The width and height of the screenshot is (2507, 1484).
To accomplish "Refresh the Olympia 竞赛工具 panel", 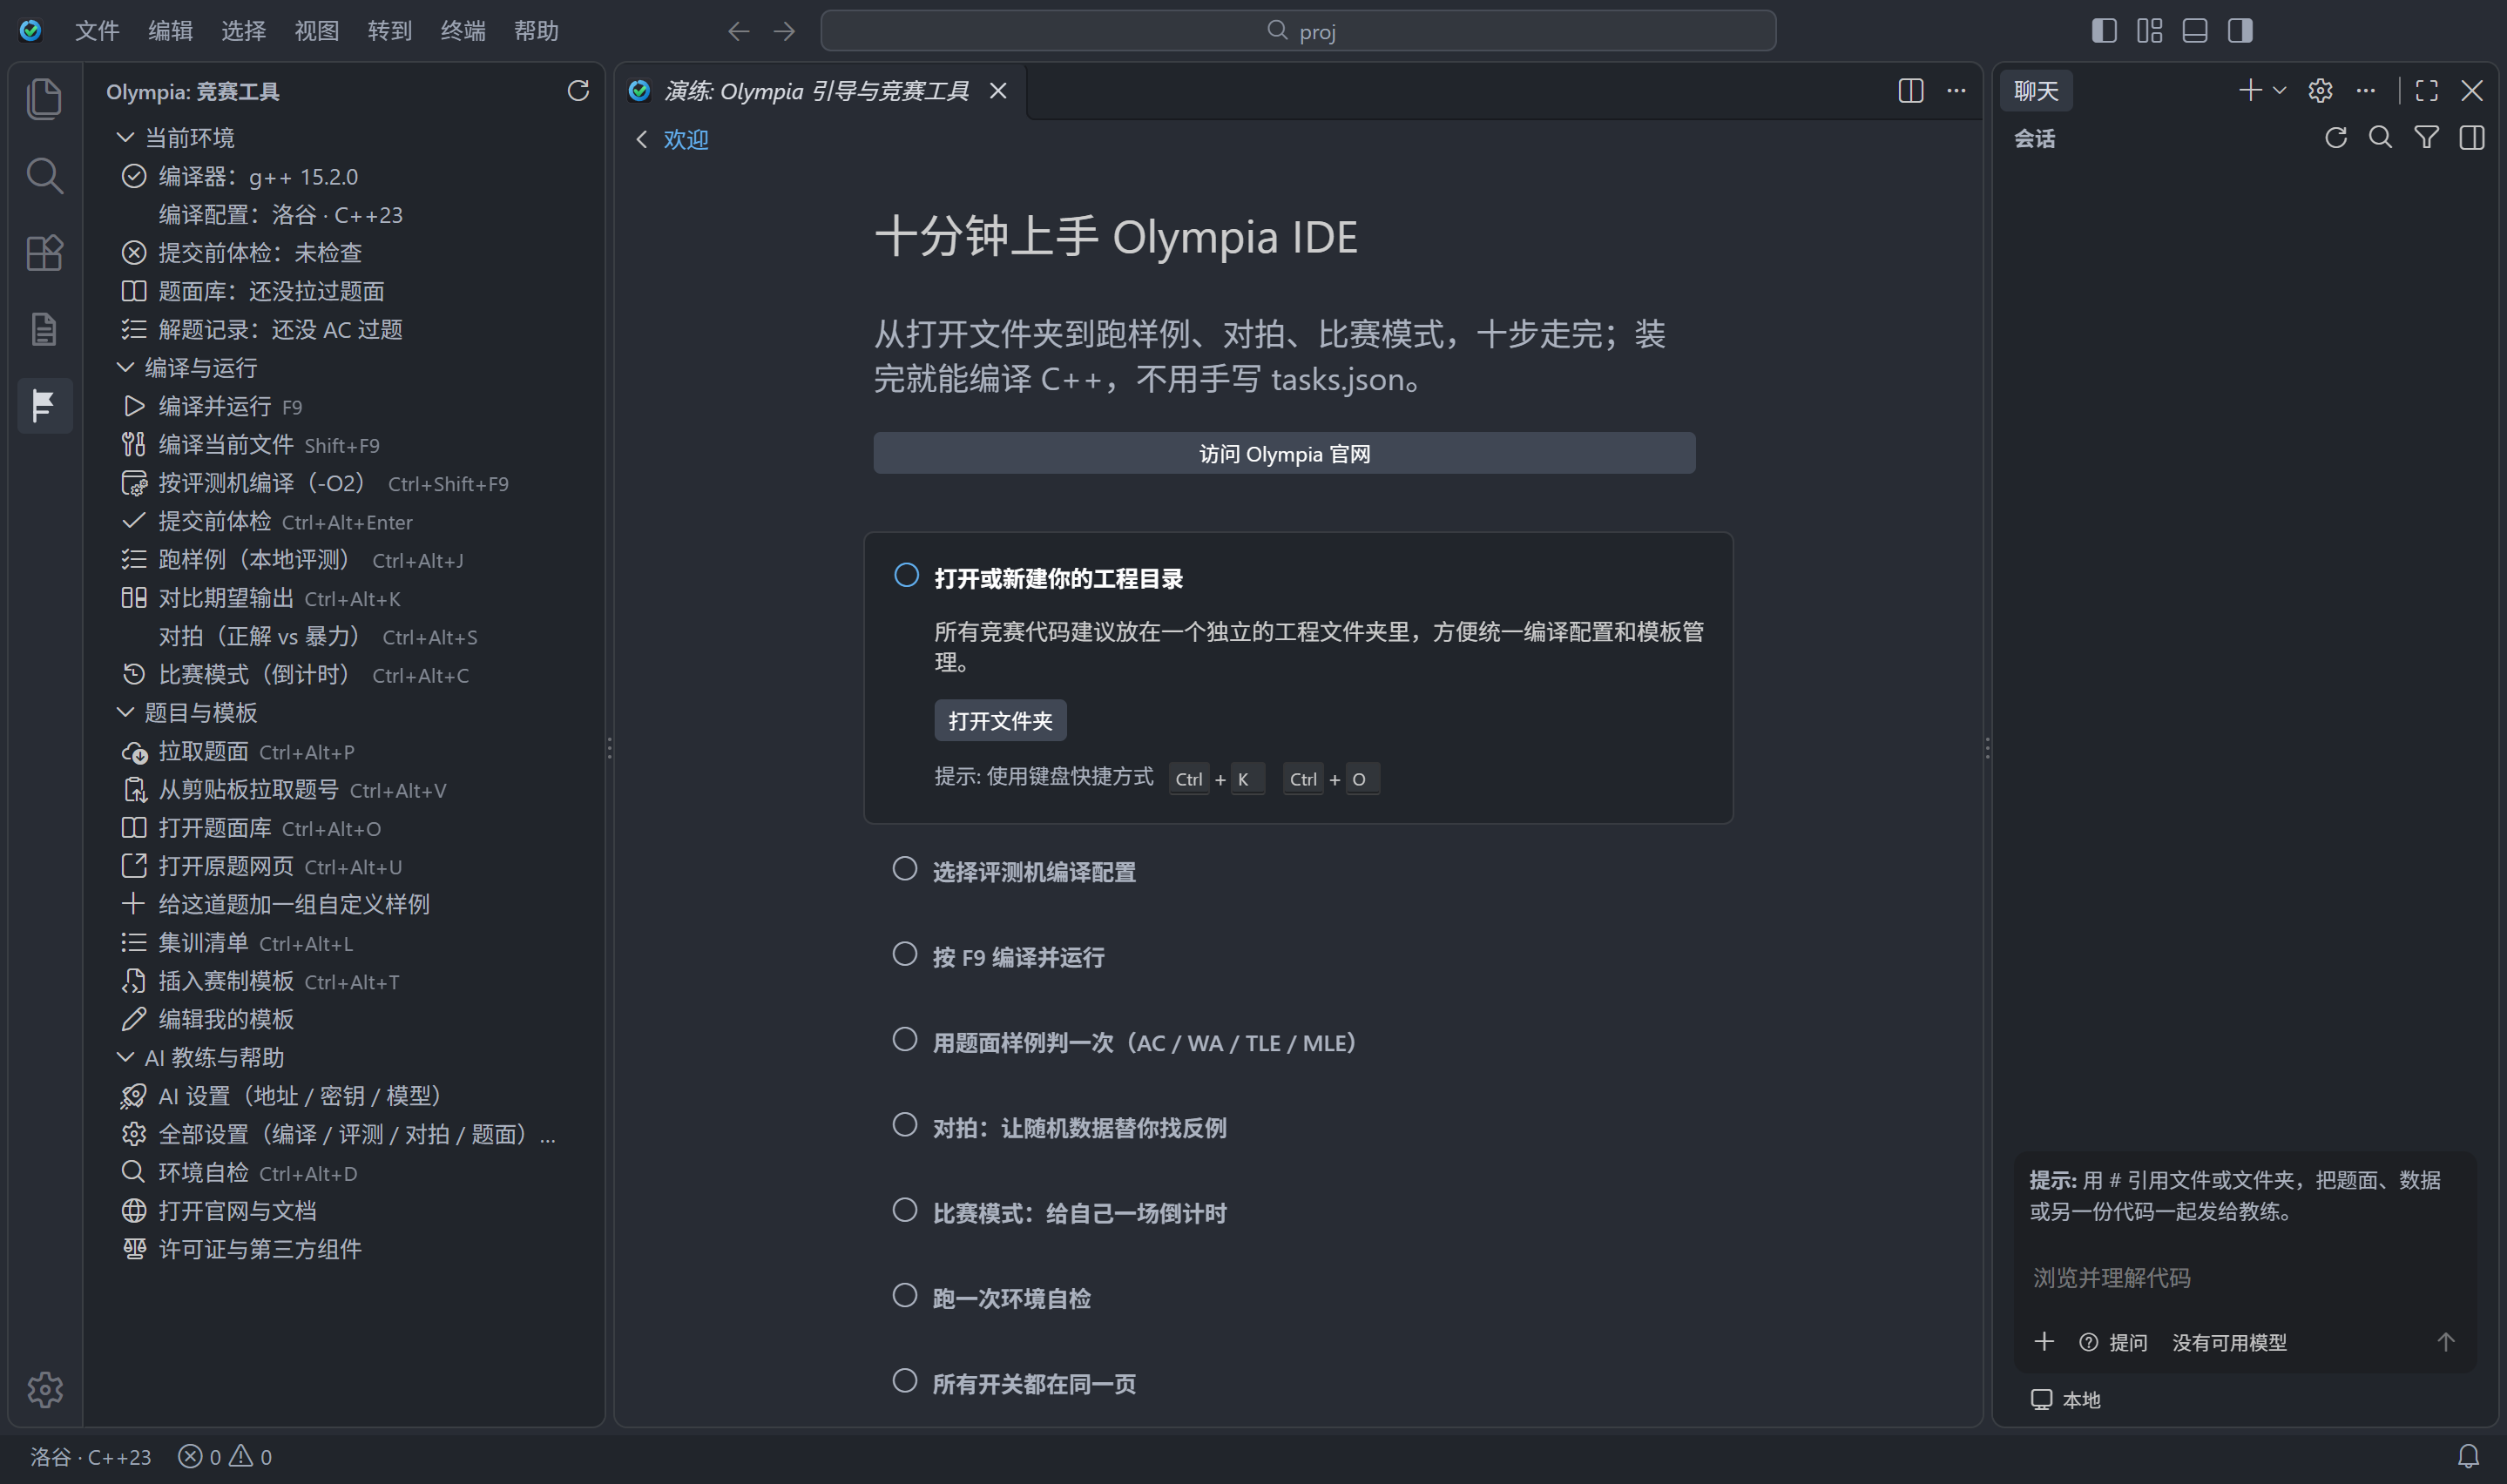I will [x=578, y=91].
